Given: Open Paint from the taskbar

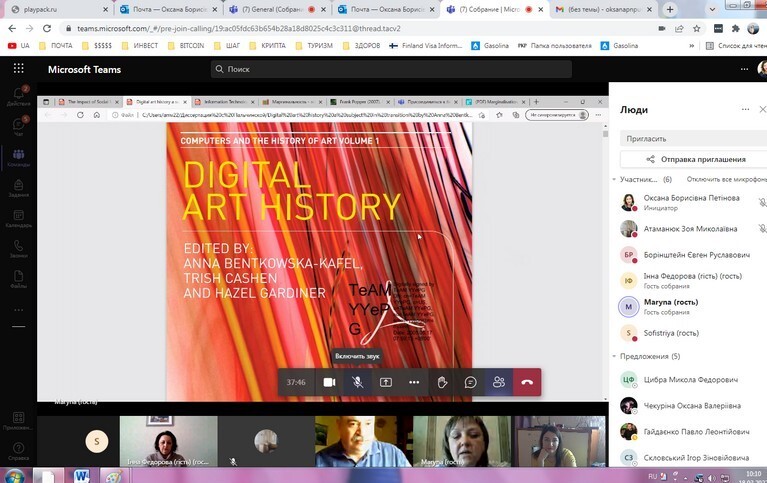Looking at the screenshot, I should click(x=114, y=476).
